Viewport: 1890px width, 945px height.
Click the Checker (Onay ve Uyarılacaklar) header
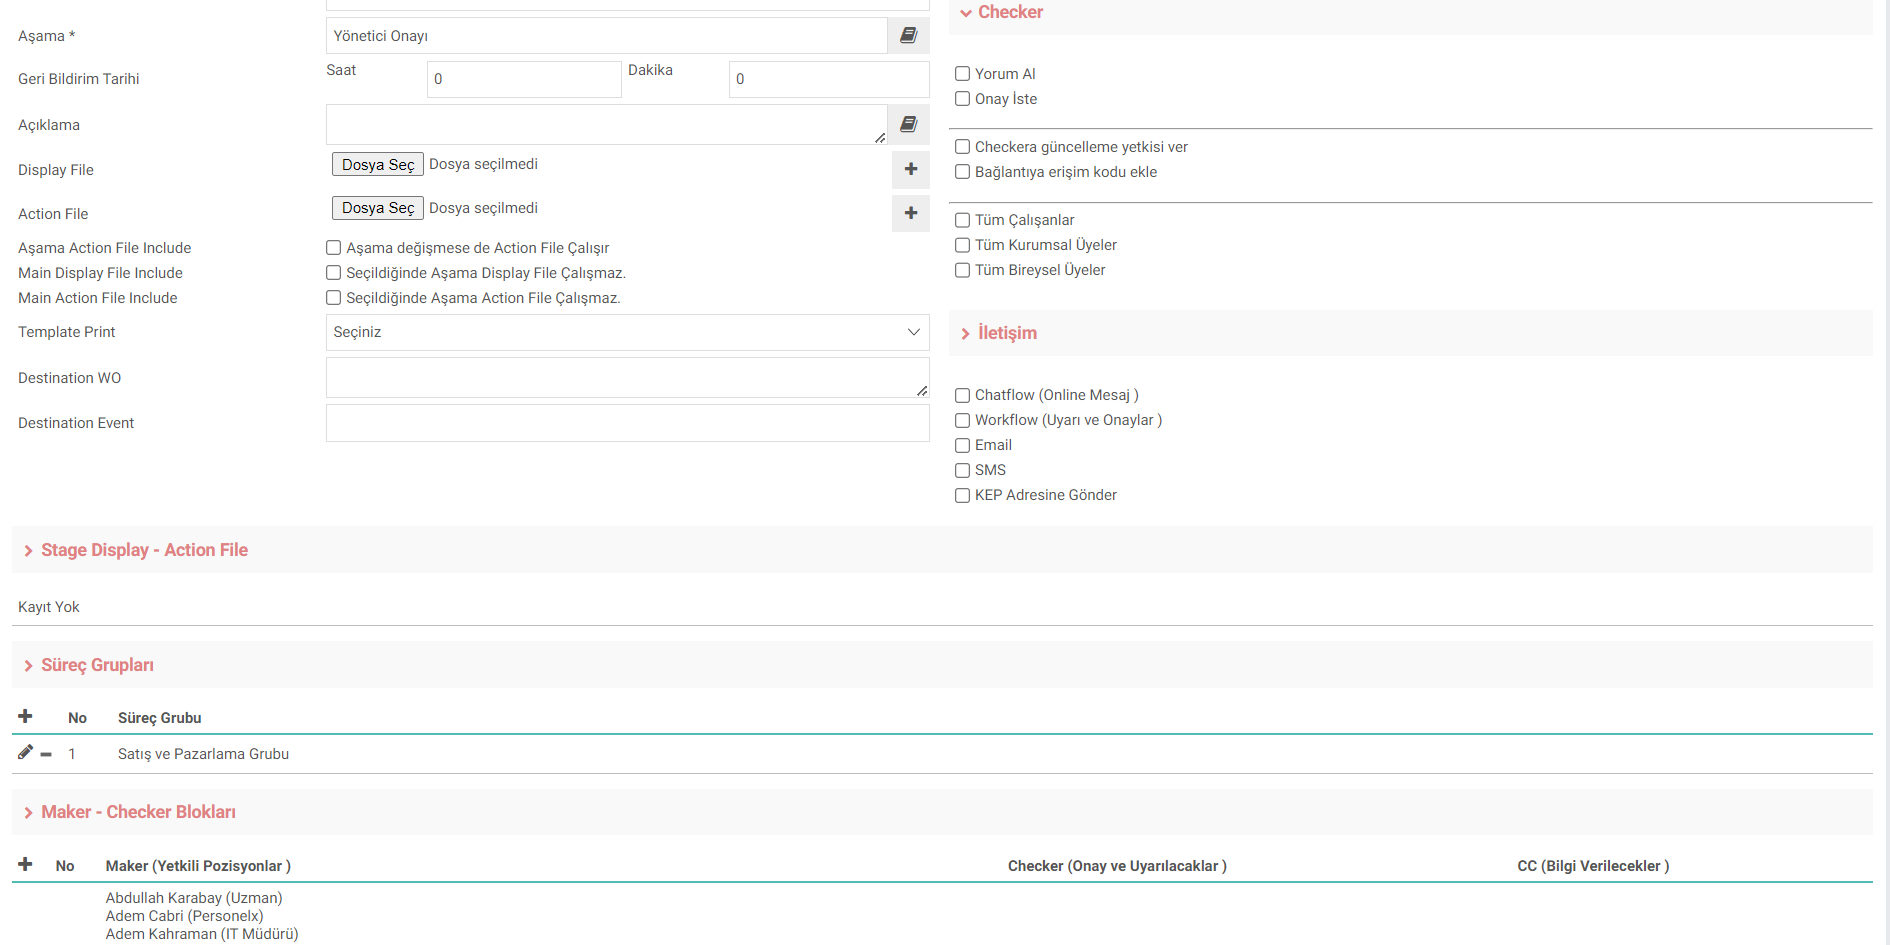click(x=1117, y=866)
